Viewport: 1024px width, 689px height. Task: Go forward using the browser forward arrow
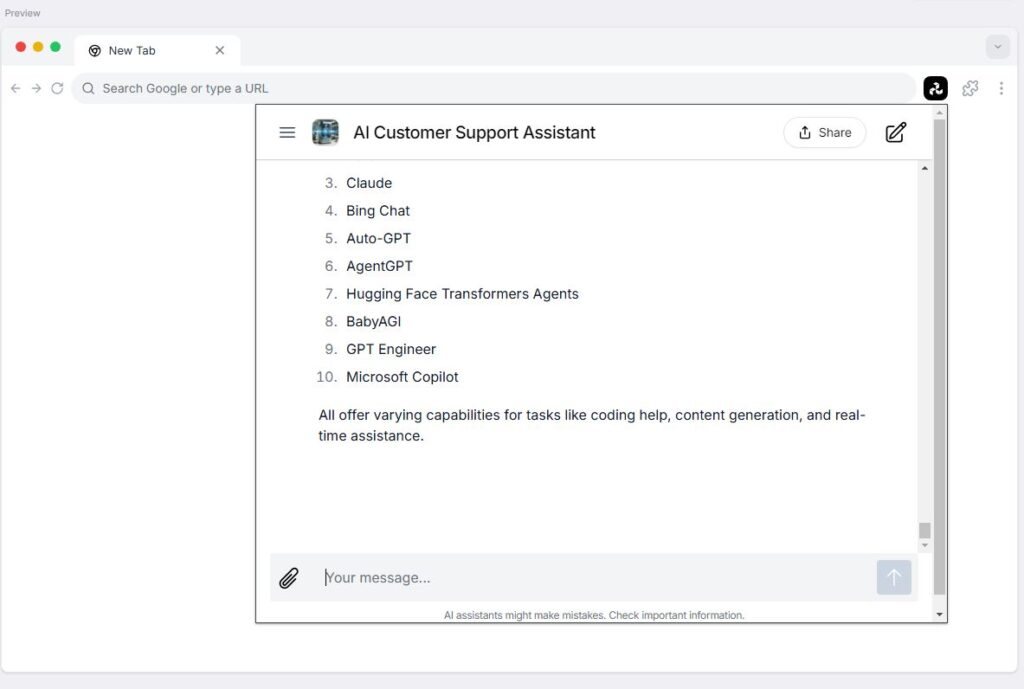(36, 88)
